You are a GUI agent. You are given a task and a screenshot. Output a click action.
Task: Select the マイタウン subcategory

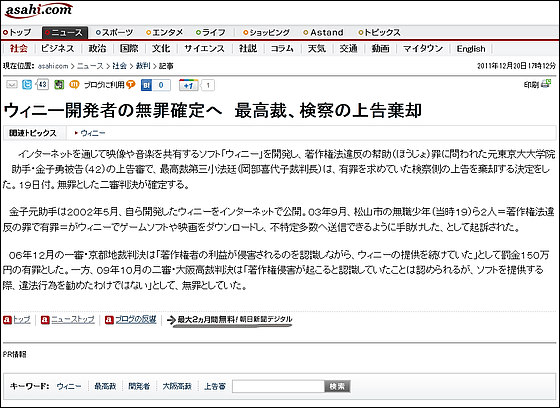pyautogui.click(x=423, y=48)
